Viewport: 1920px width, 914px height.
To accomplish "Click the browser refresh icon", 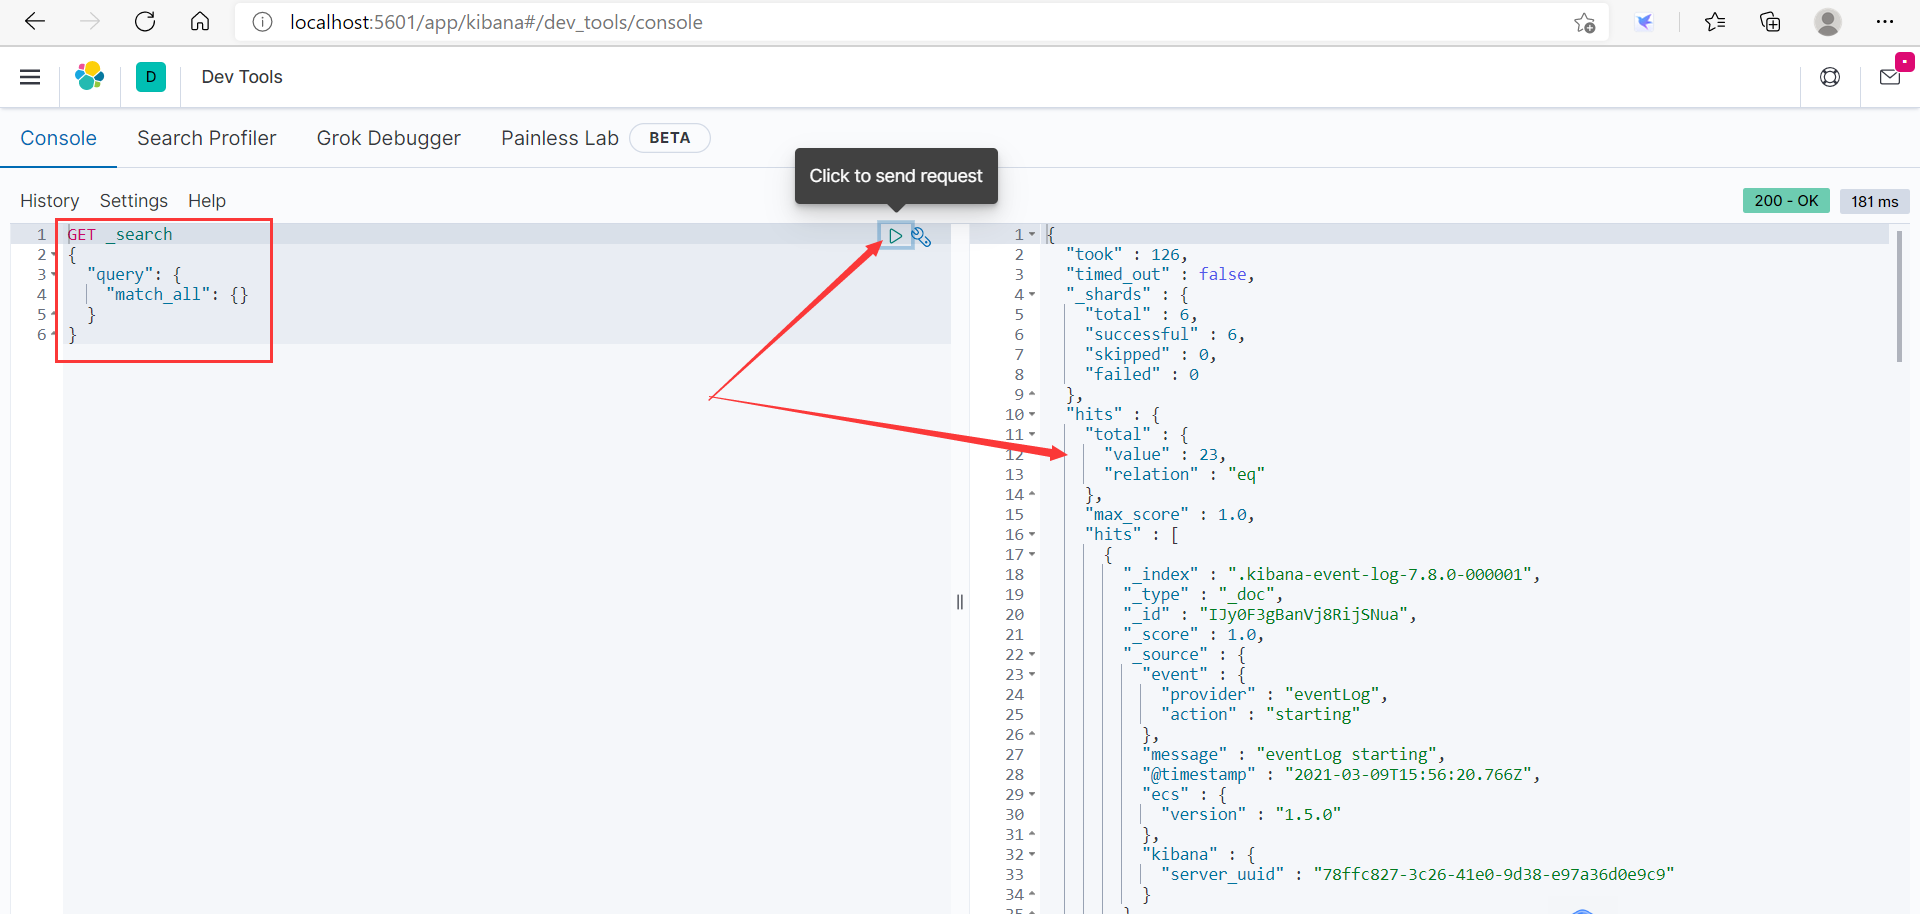I will (x=145, y=22).
